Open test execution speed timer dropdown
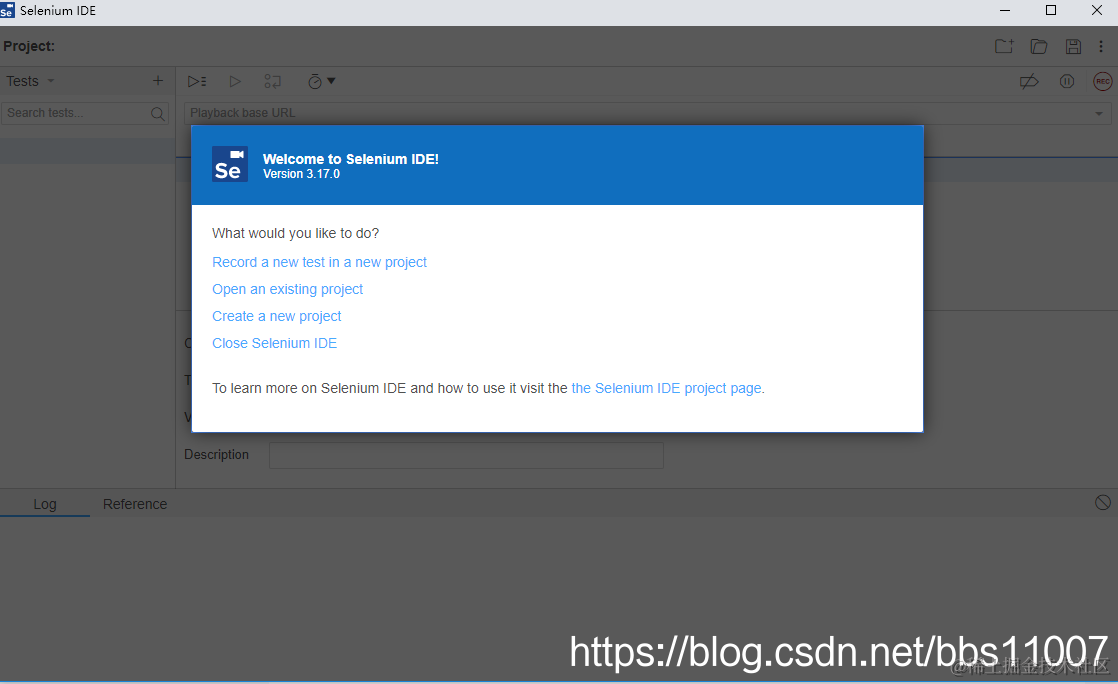 tap(321, 82)
